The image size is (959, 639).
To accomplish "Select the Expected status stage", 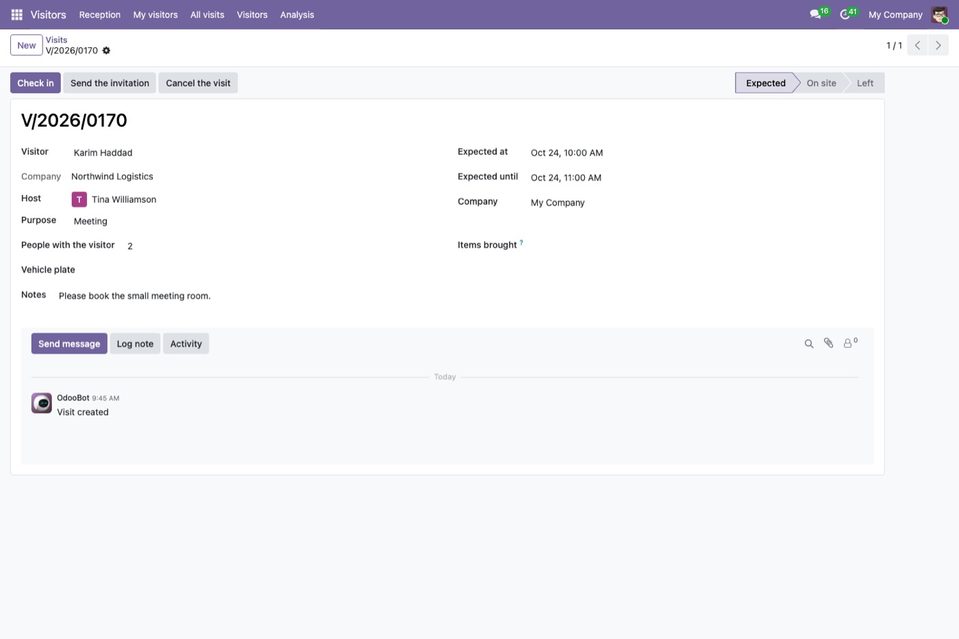I will click(766, 83).
